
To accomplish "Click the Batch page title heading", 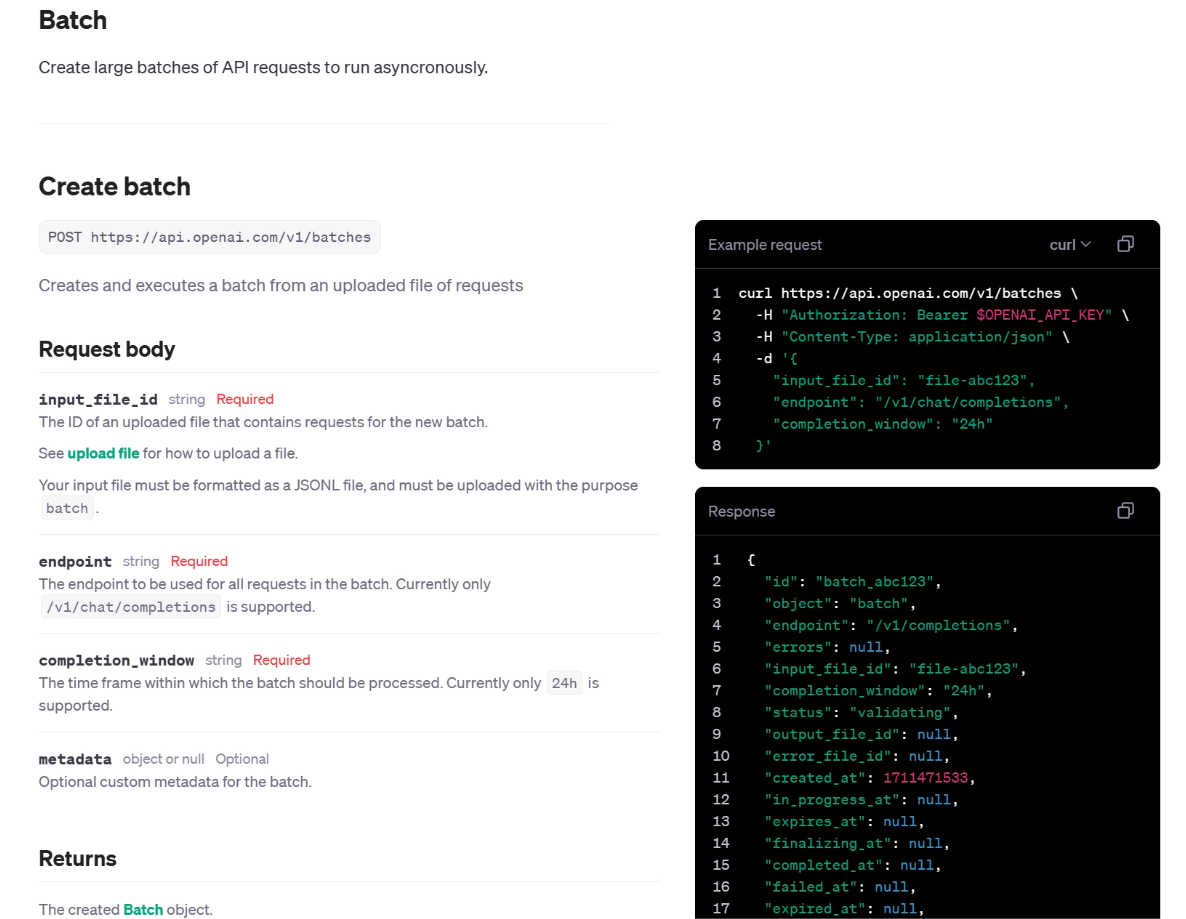I will [x=72, y=20].
